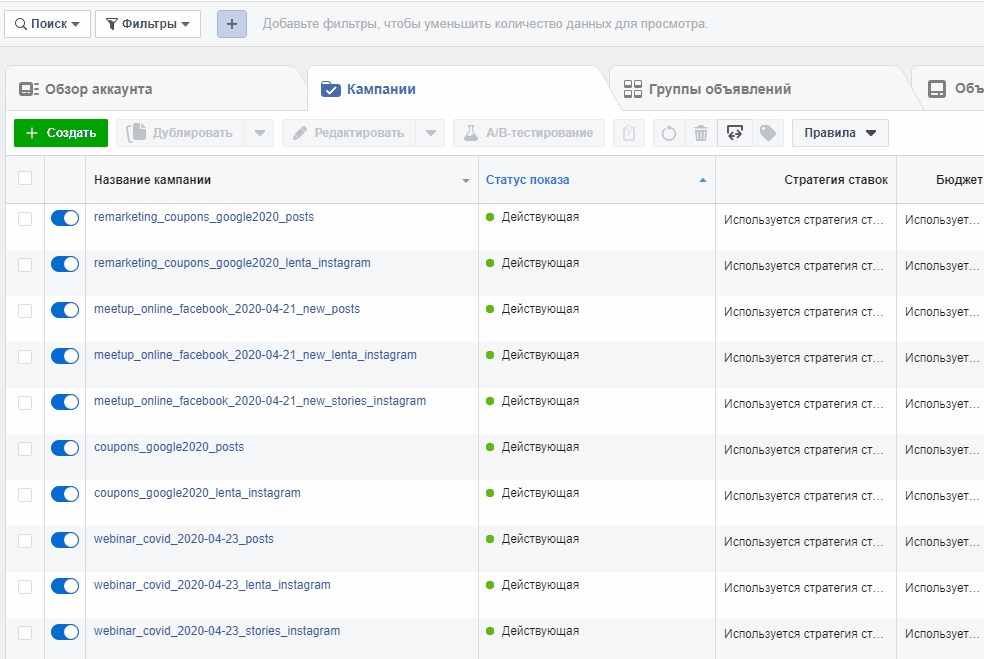
Task: Click the А/B-тестирование button
Action: tap(528, 132)
